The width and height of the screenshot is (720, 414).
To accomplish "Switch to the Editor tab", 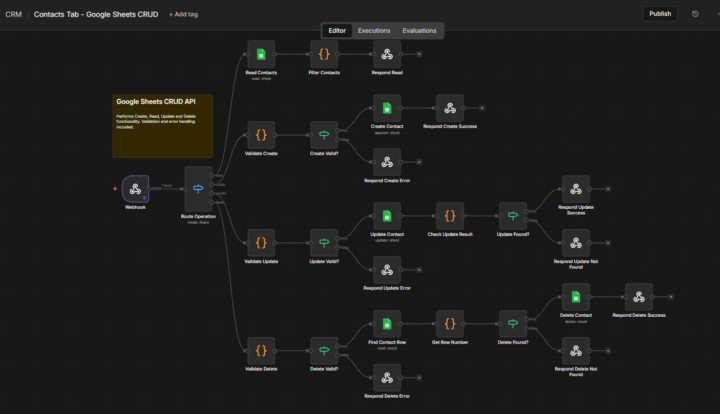I will coord(337,31).
